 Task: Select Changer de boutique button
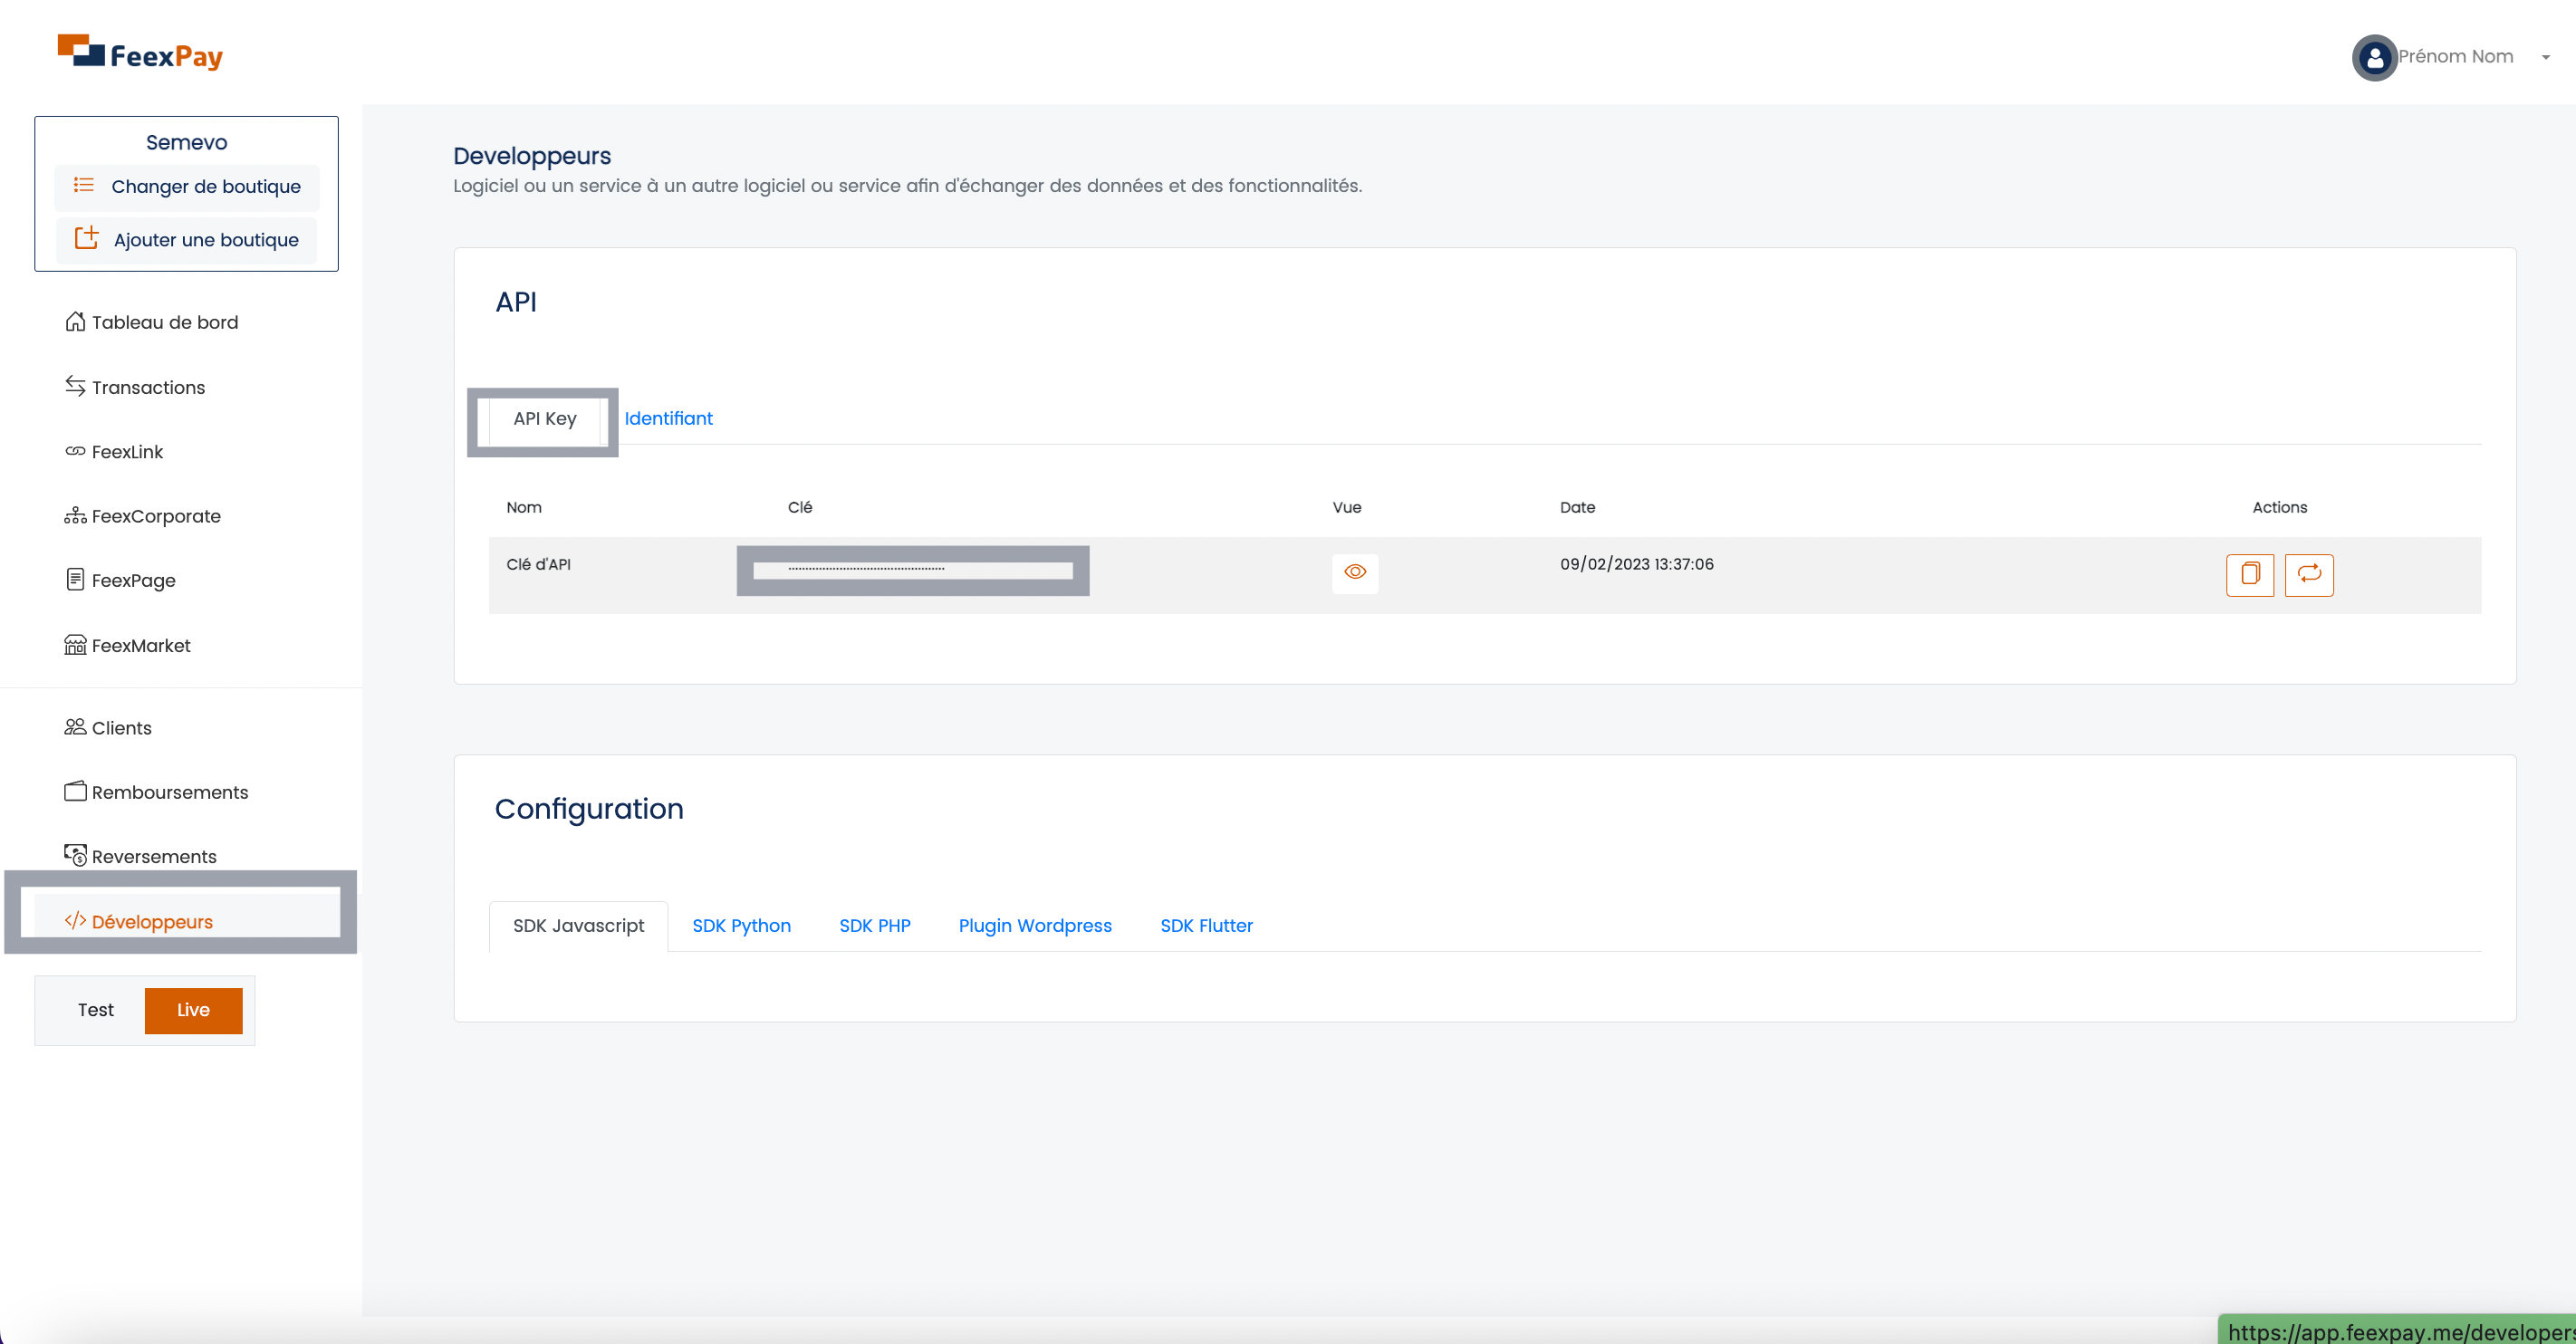[187, 187]
